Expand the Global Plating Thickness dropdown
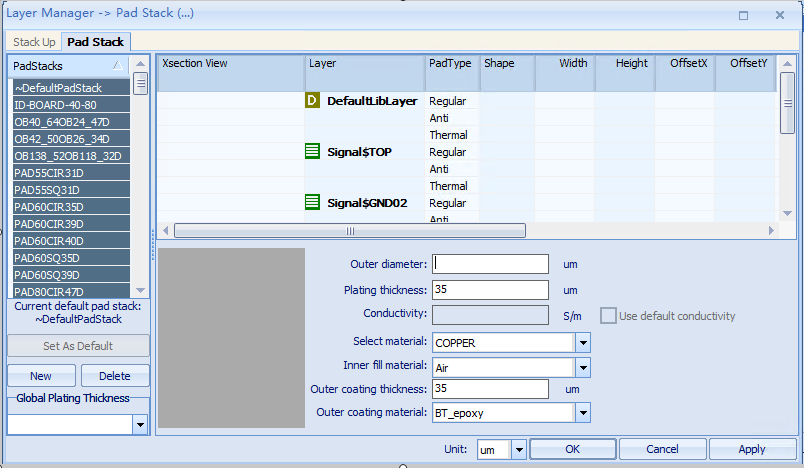The image size is (804, 468). (x=139, y=425)
